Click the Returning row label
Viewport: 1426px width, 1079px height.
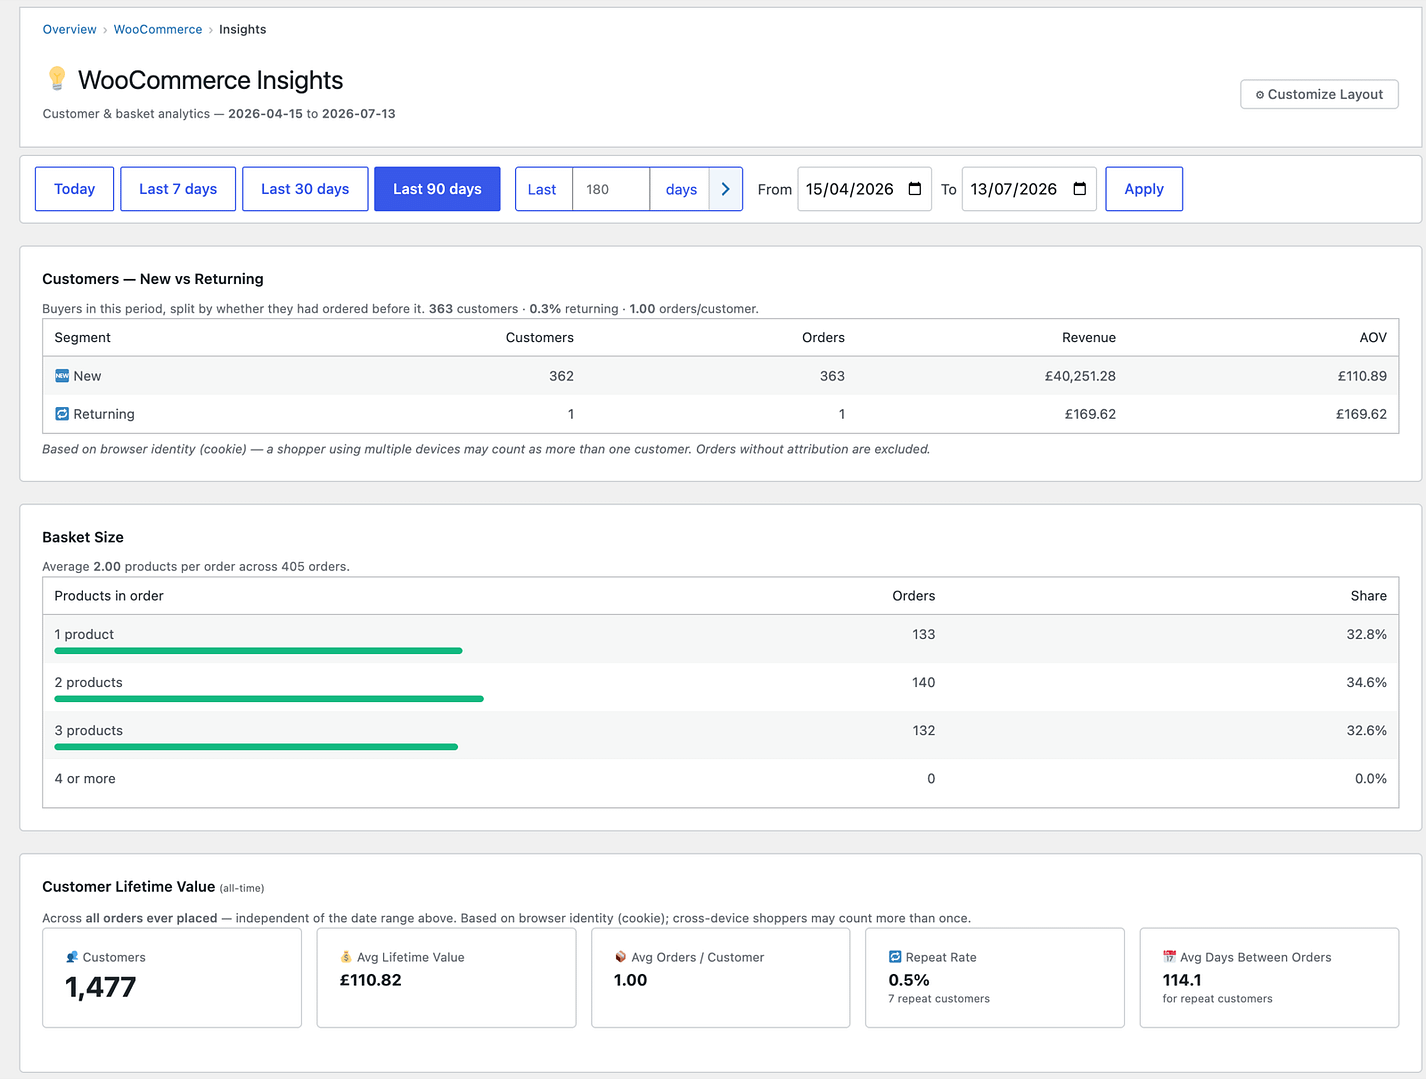click(x=104, y=414)
